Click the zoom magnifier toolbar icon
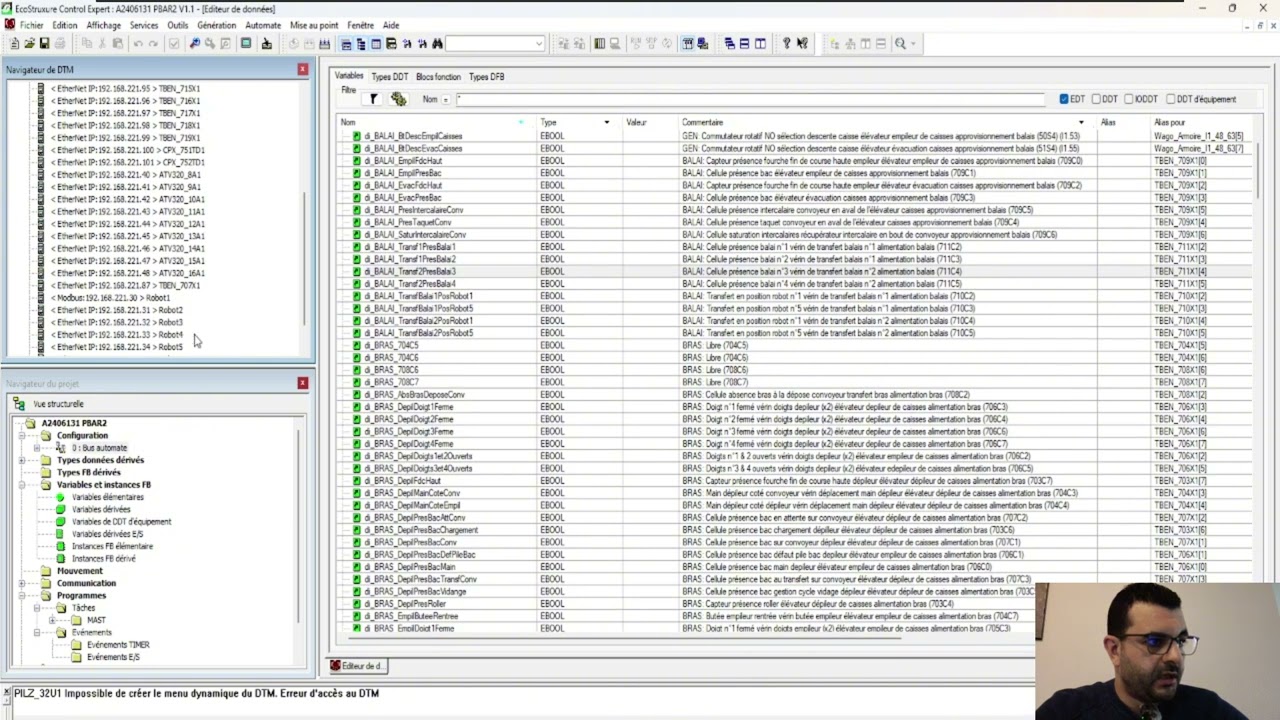Viewport: 1280px width, 720px height. coord(900,43)
